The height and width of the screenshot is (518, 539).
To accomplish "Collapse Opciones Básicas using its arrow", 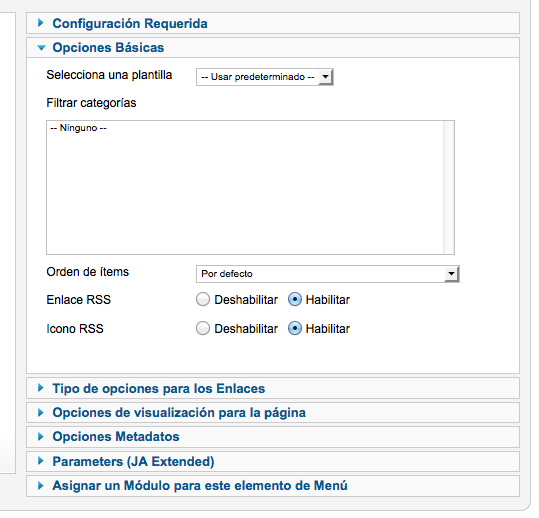I will 41,48.
